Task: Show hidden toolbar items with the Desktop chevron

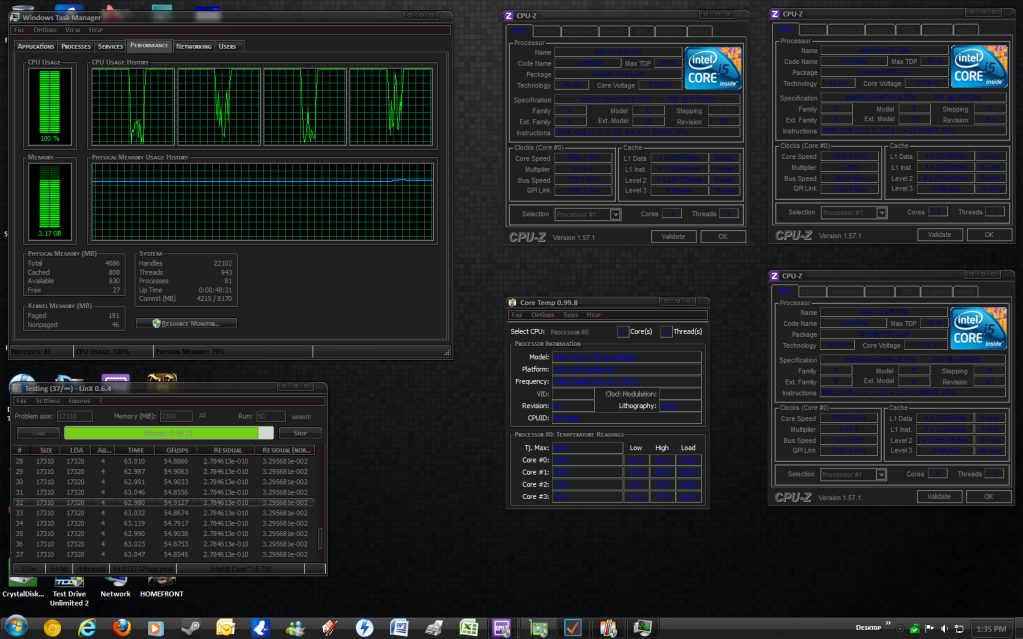Action: coord(888,623)
